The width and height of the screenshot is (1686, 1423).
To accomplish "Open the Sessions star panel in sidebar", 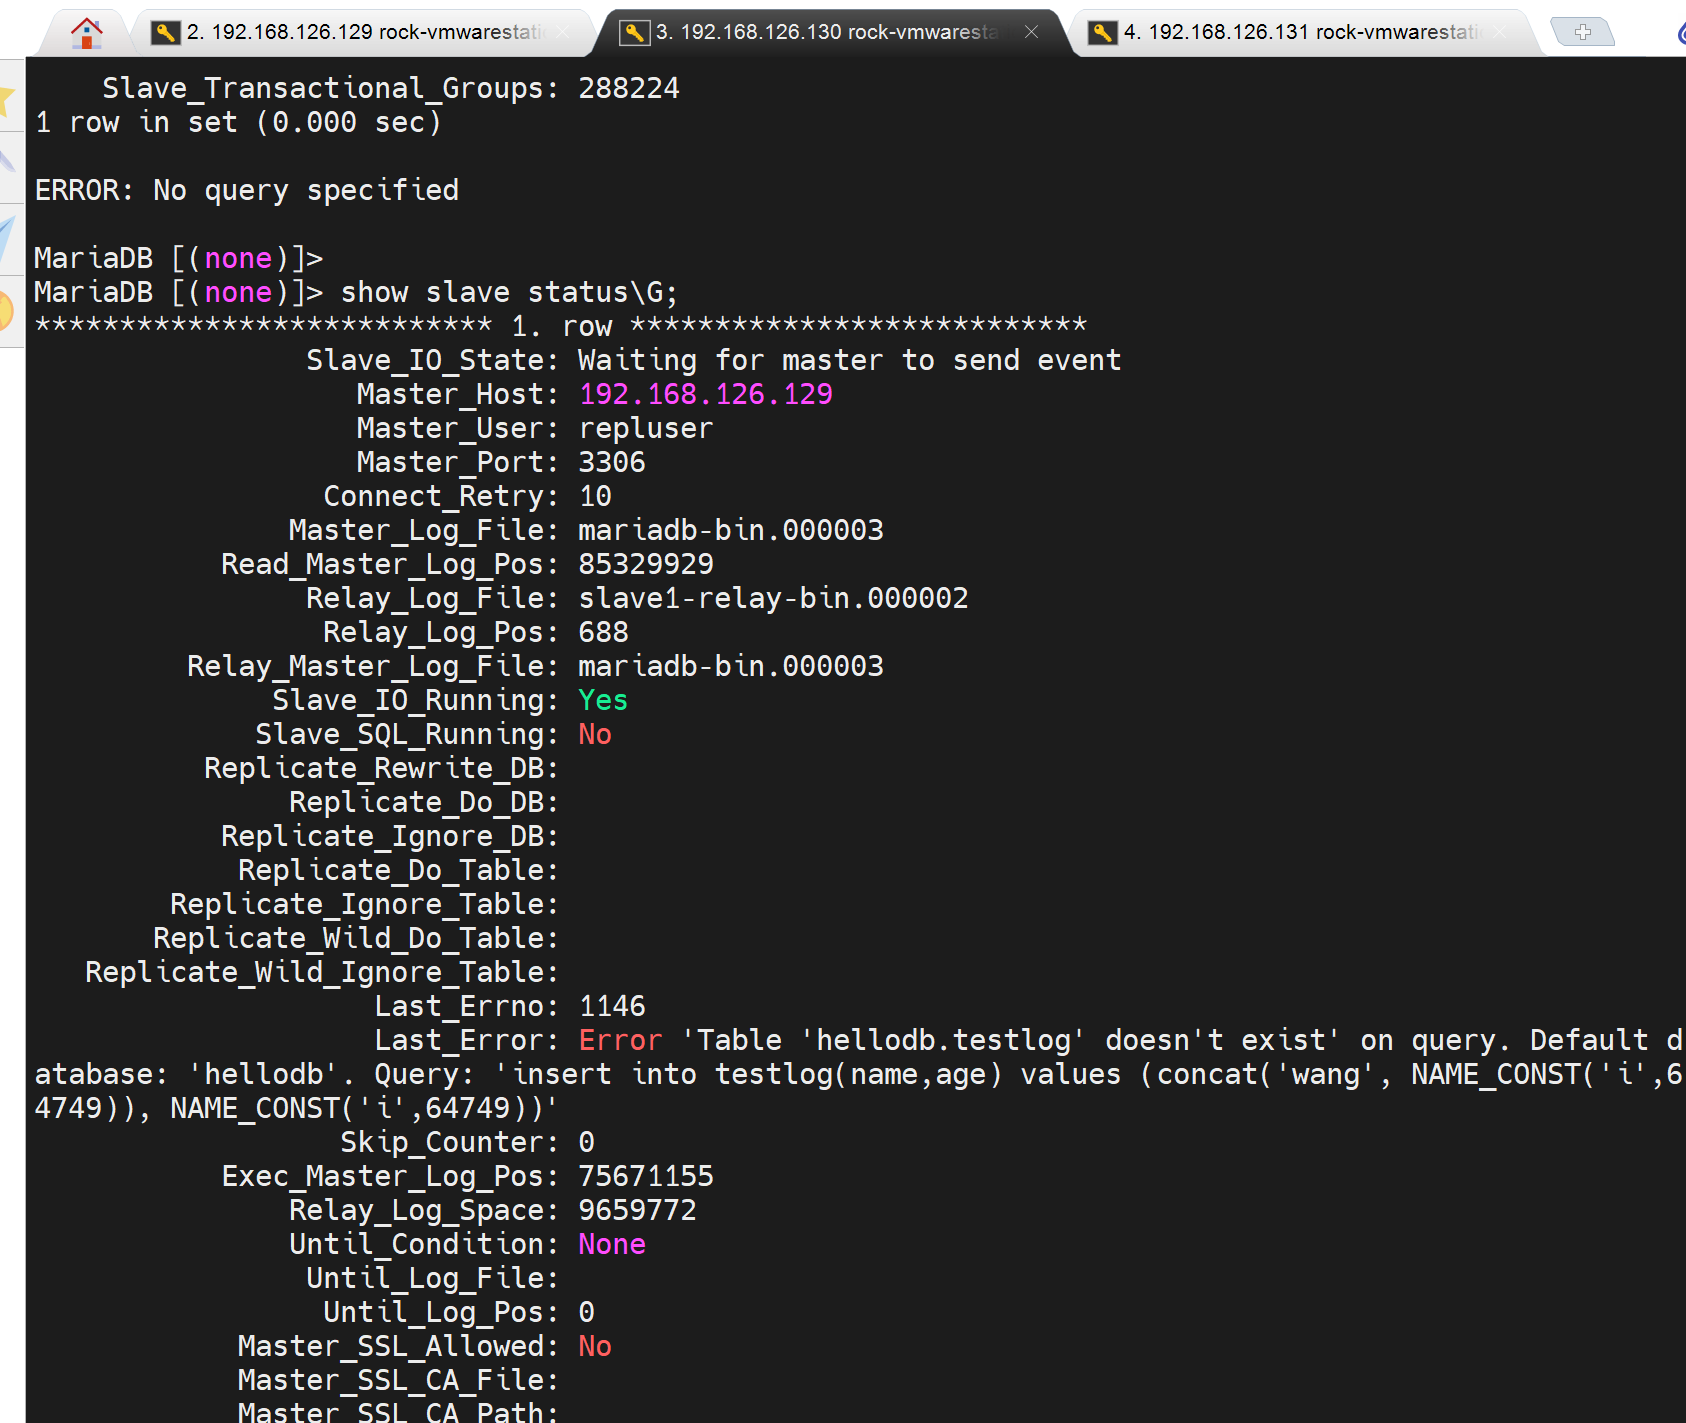I will pos(7,98).
